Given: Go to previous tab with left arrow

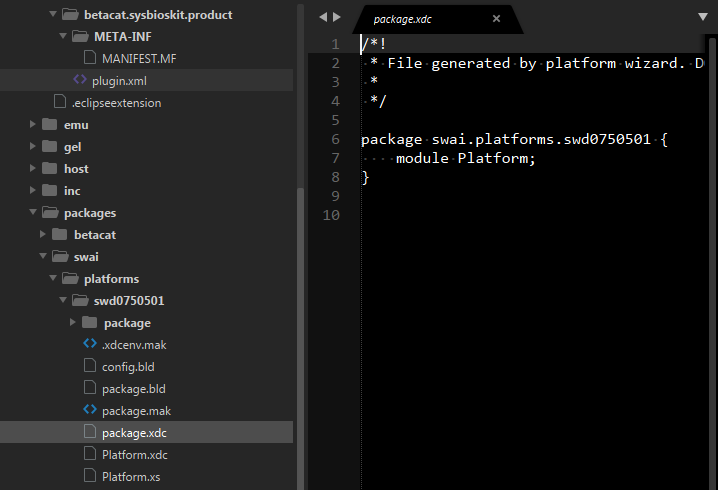Looking at the screenshot, I should (x=321, y=18).
